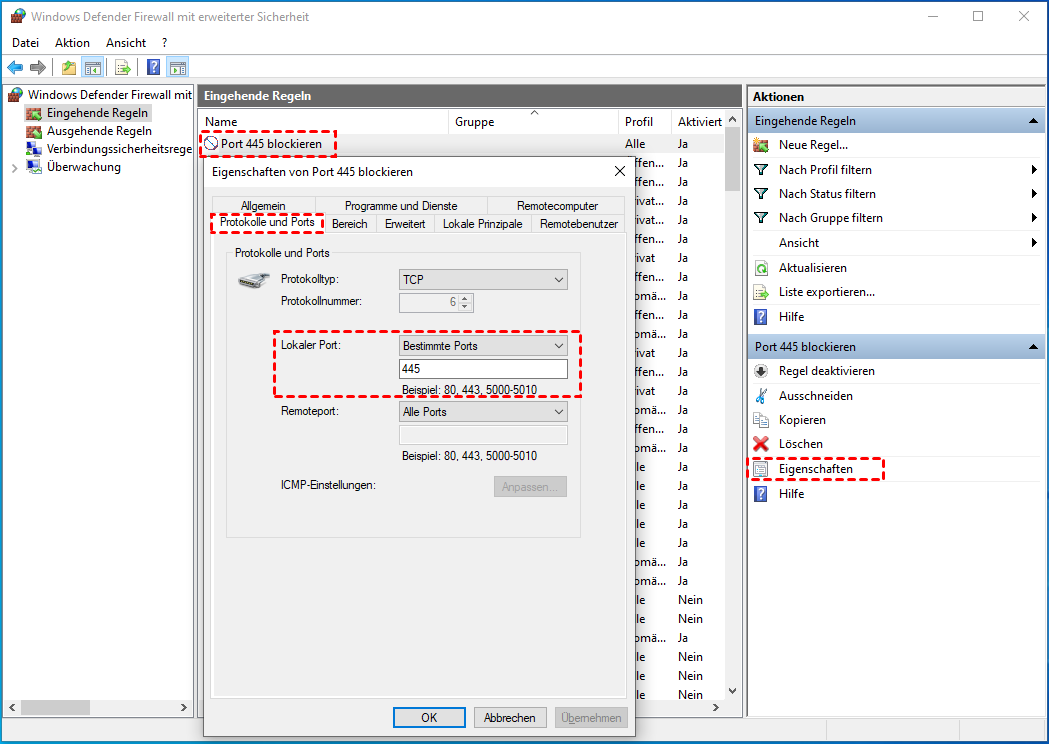Click the Nach Profil filtern funnel icon
Screen dimensions: 1049x744
click(x=761, y=170)
